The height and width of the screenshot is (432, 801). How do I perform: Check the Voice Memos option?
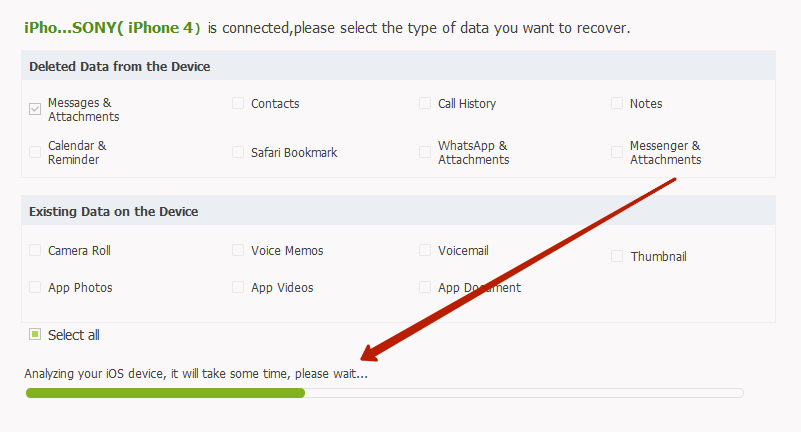pyautogui.click(x=238, y=250)
